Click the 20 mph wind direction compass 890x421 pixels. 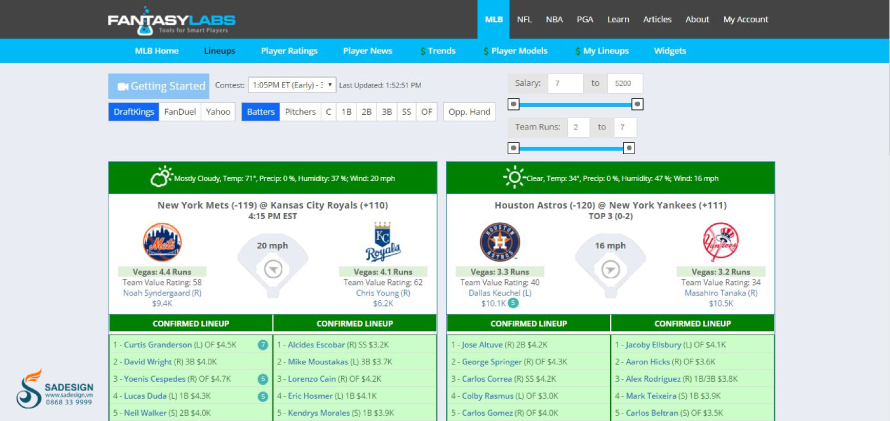pyautogui.click(x=273, y=268)
